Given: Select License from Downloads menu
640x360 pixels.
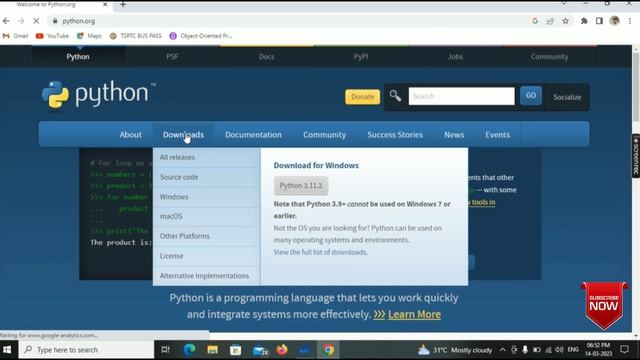Looking at the screenshot, I should point(207,256).
